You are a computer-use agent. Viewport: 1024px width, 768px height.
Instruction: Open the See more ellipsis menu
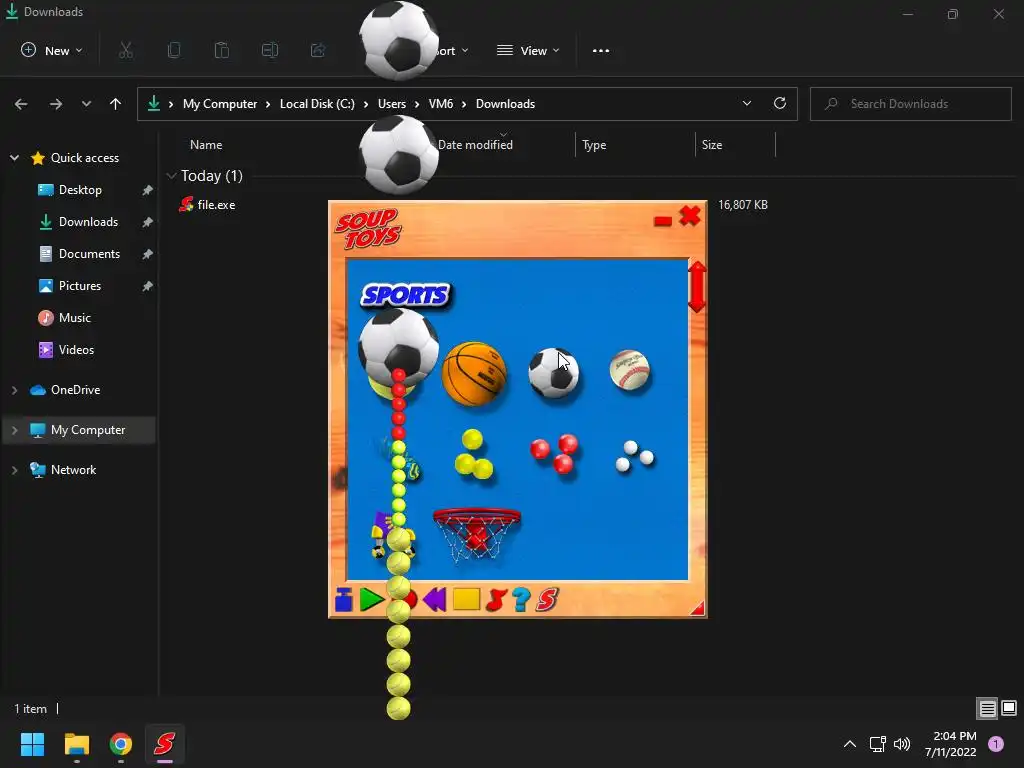point(601,50)
